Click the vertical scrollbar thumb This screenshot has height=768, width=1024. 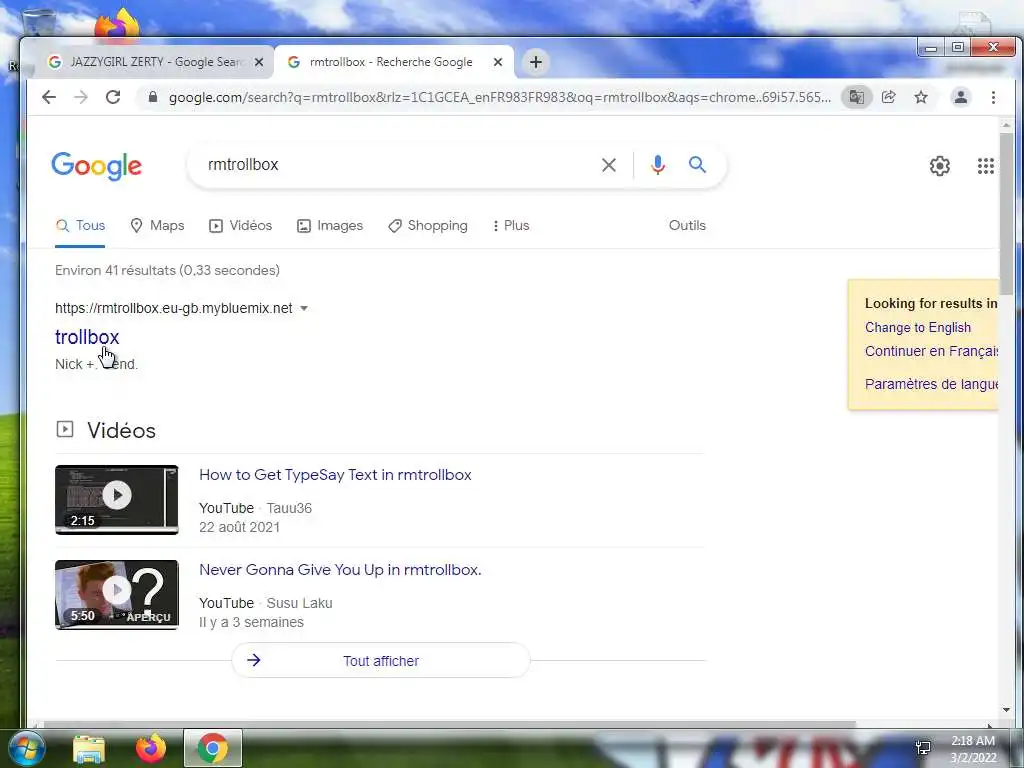click(1006, 212)
